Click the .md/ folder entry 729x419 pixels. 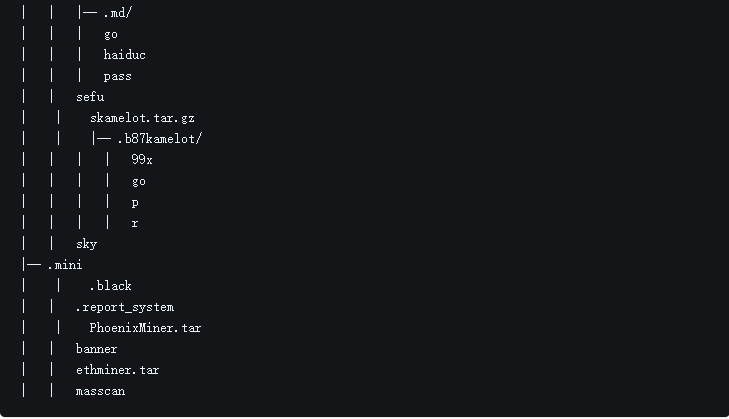point(117,13)
